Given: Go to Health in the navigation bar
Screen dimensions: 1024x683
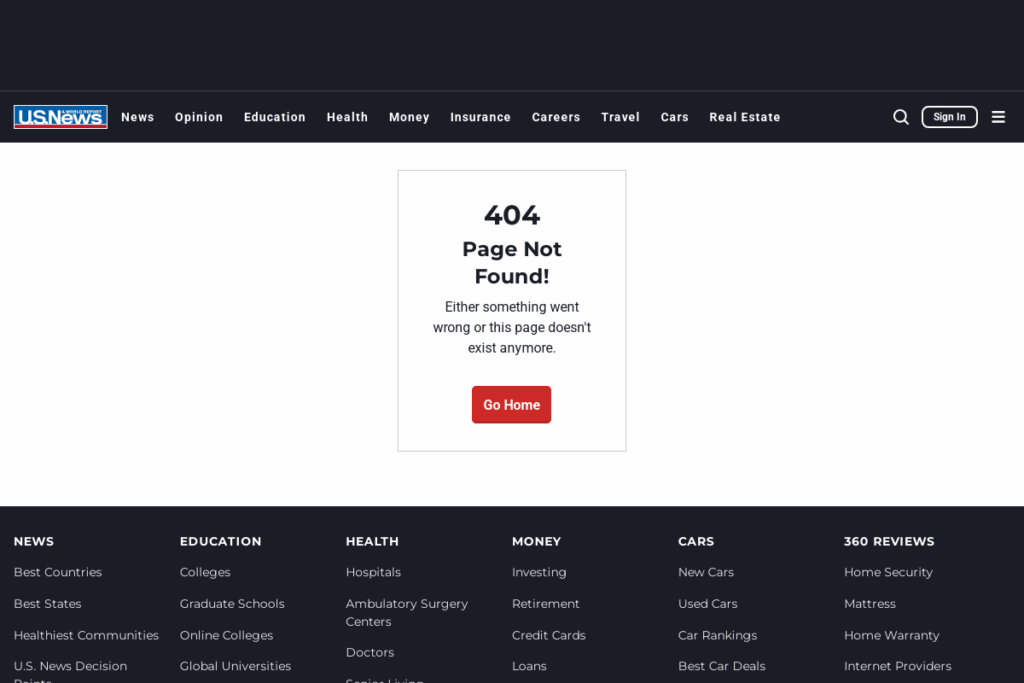Looking at the screenshot, I should pyautogui.click(x=347, y=117).
